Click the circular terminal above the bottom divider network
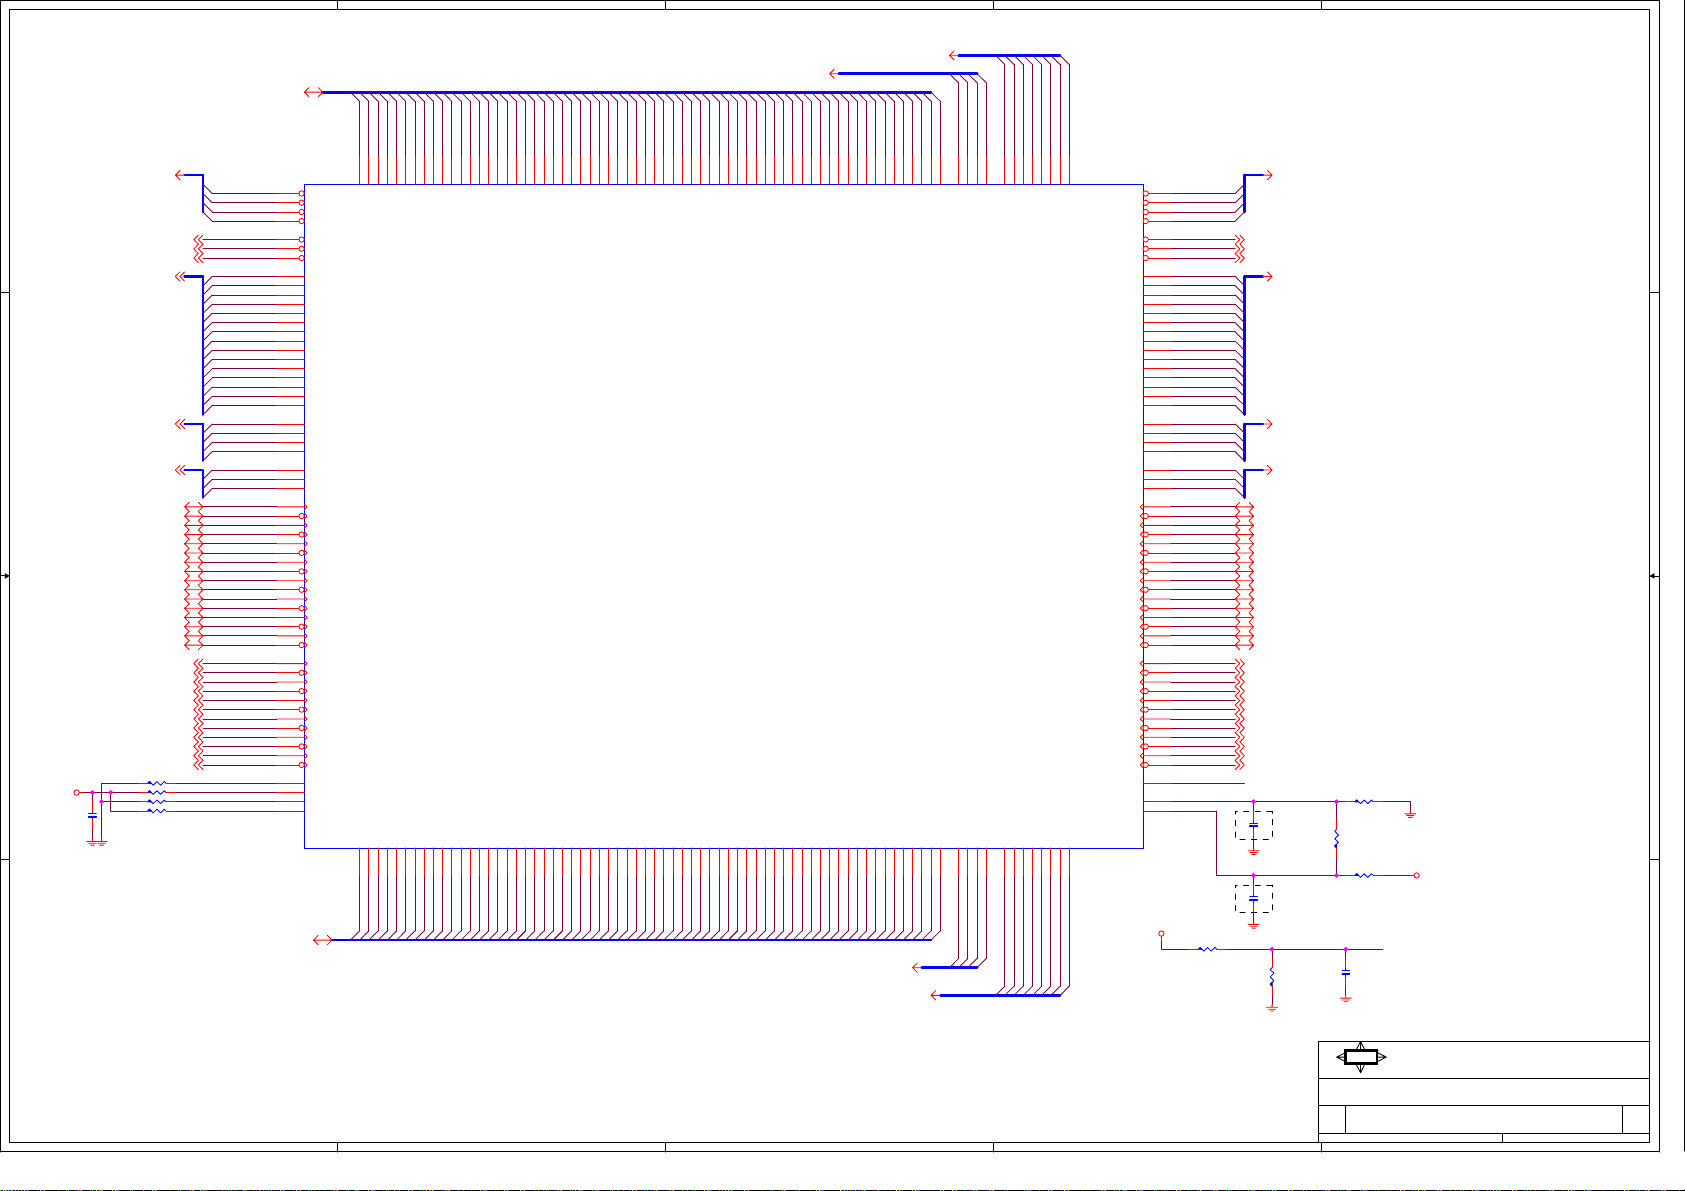This screenshot has width=1685, height=1191. [x=1161, y=933]
